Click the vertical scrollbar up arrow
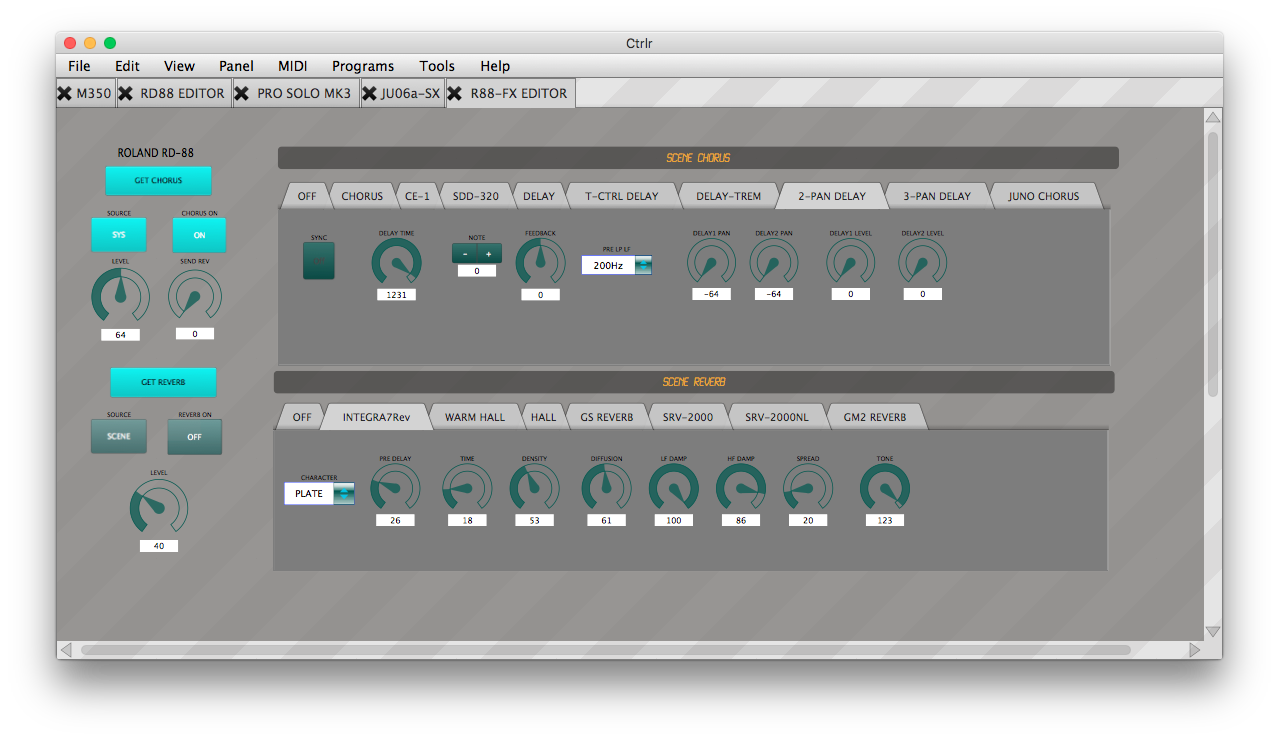1279x740 pixels. coord(1213,117)
